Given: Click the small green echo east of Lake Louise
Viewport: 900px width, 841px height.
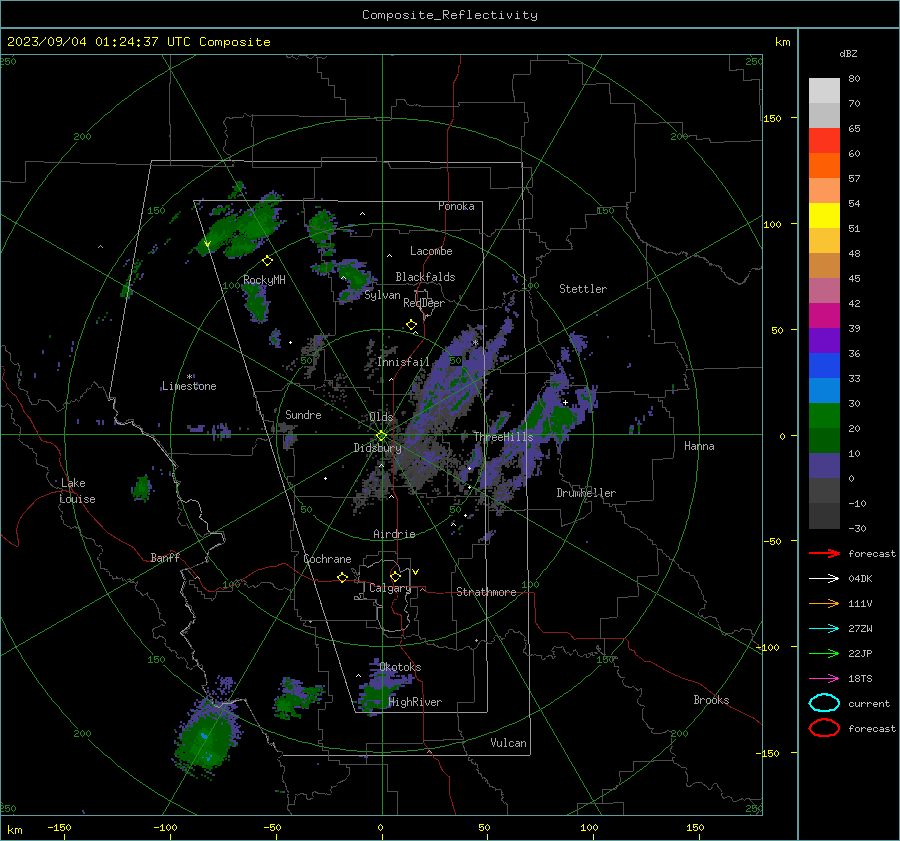Looking at the screenshot, I should tap(141, 488).
